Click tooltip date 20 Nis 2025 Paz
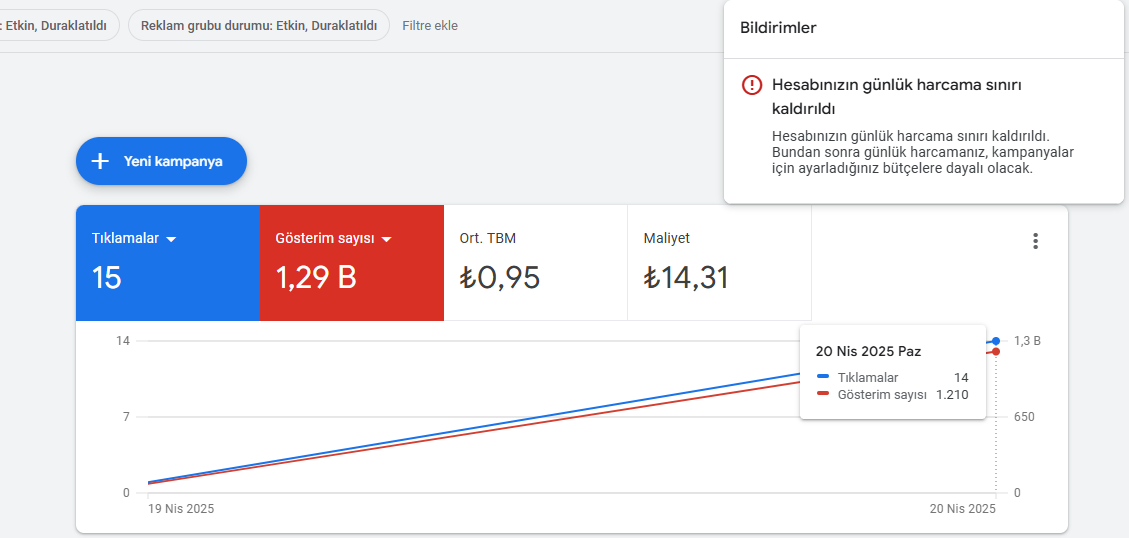The image size is (1129, 538). 868,351
